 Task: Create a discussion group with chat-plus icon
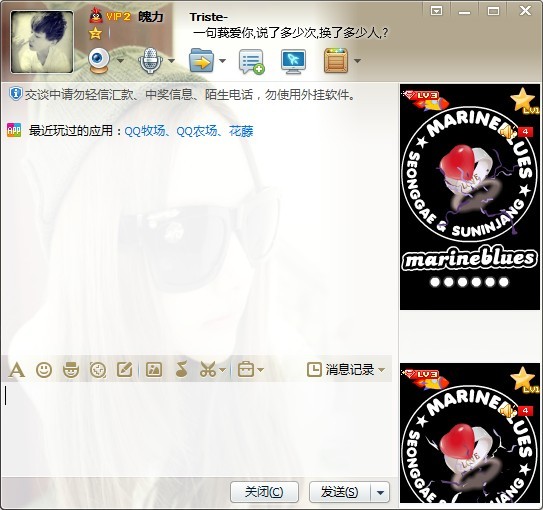(251, 61)
